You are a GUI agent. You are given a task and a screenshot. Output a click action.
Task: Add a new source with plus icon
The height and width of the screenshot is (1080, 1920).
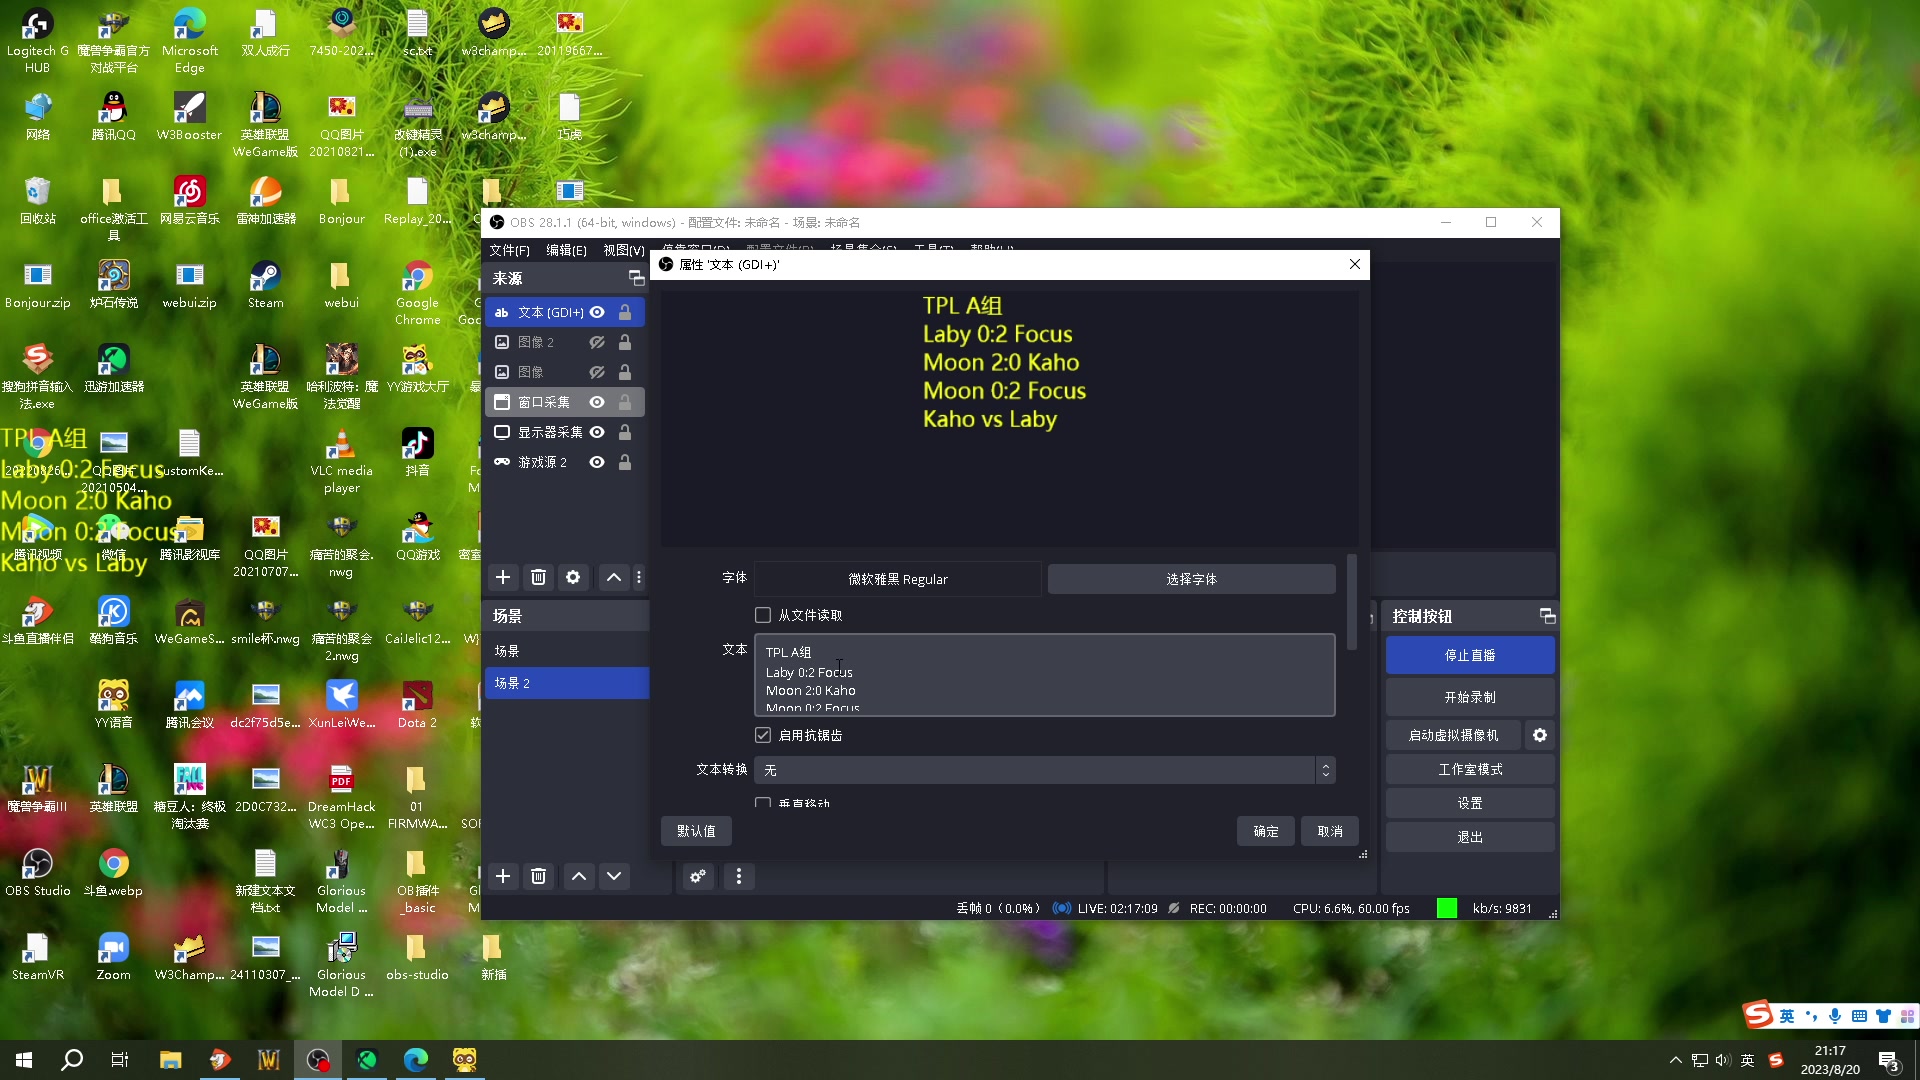(503, 577)
